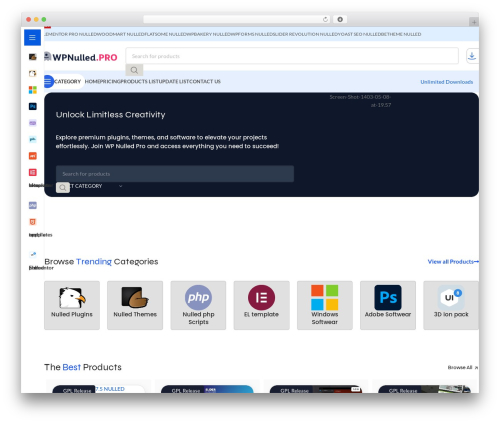500x423 pixels.
Task: Click the Unlimited Downloads link
Action: coord(447,82)
